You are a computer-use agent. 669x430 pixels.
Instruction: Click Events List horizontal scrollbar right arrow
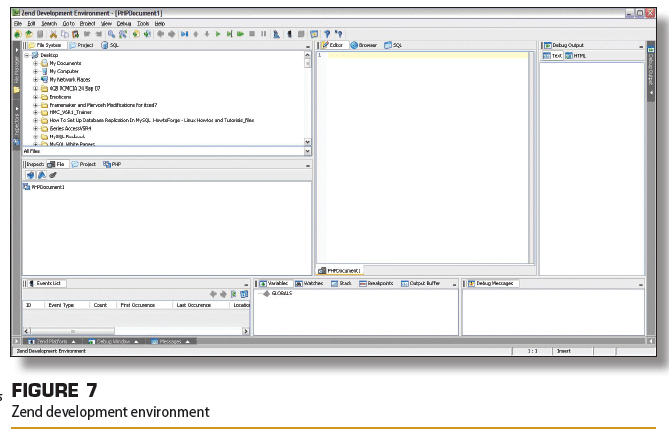(246, 331)
